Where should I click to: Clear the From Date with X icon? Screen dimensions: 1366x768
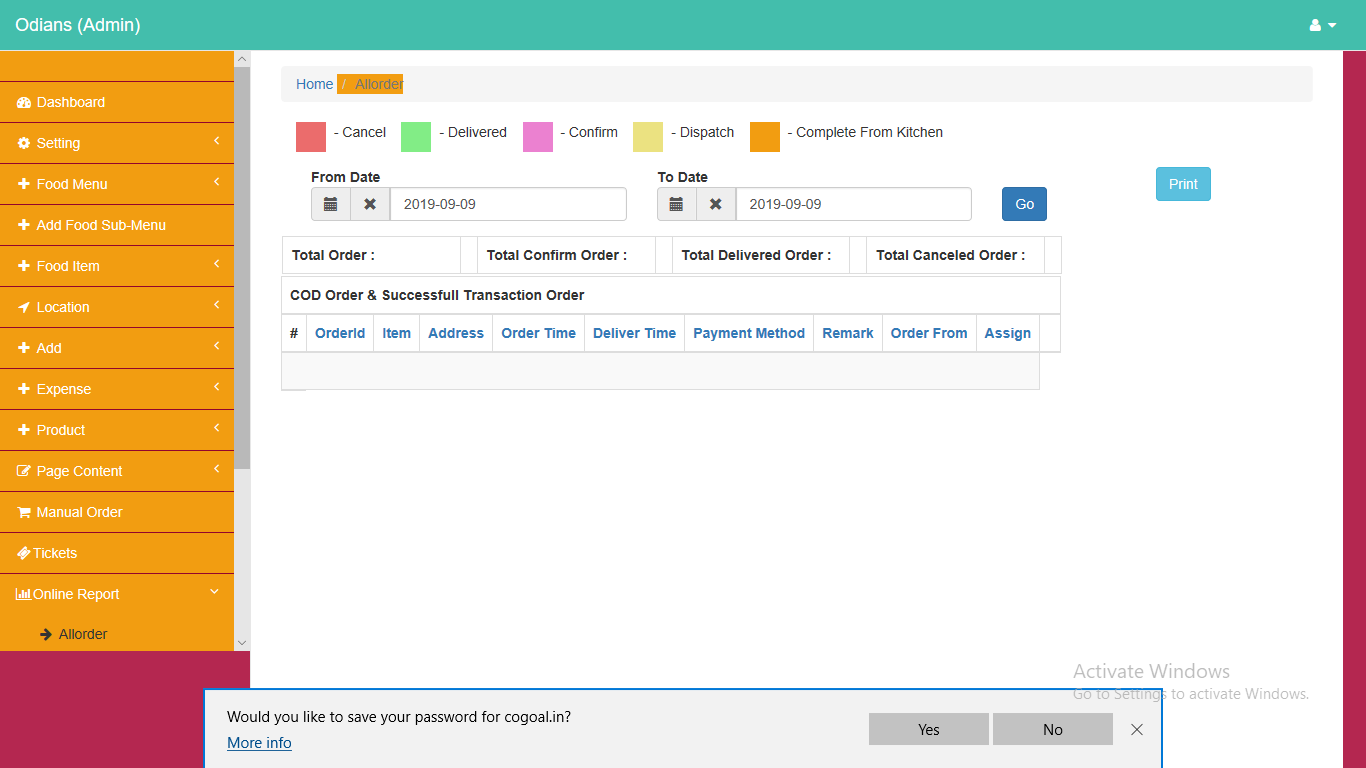370,204
